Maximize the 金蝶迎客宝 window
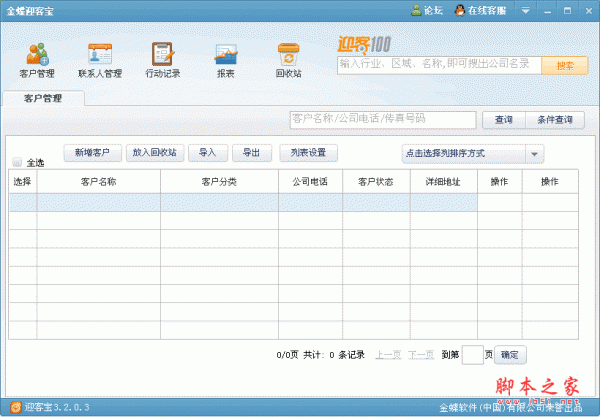600x417 pixels. point(567,11)
